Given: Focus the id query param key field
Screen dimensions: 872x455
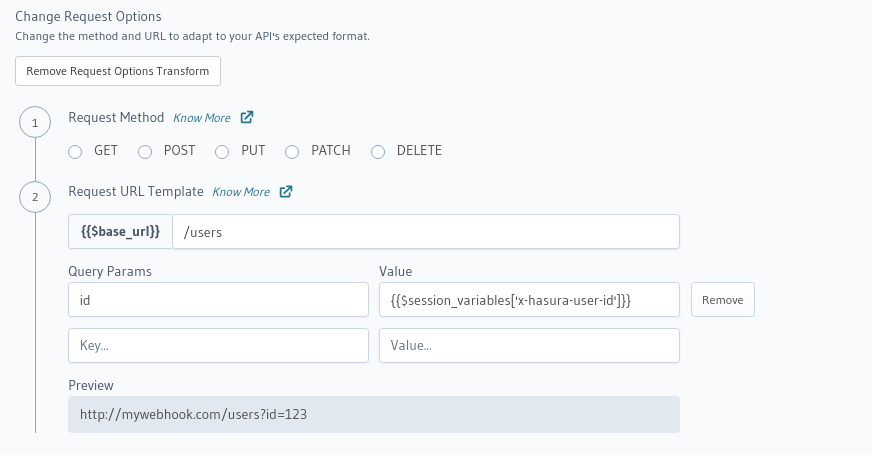Looking at the screenshot, I should click(218, 300).
